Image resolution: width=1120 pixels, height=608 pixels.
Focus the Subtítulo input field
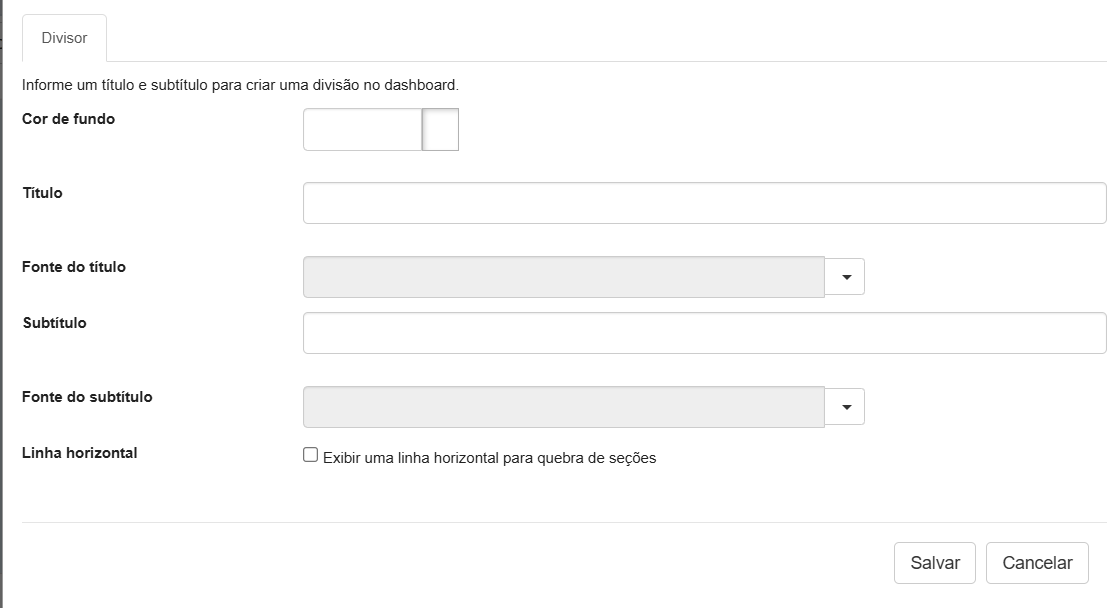pos(704,333)
